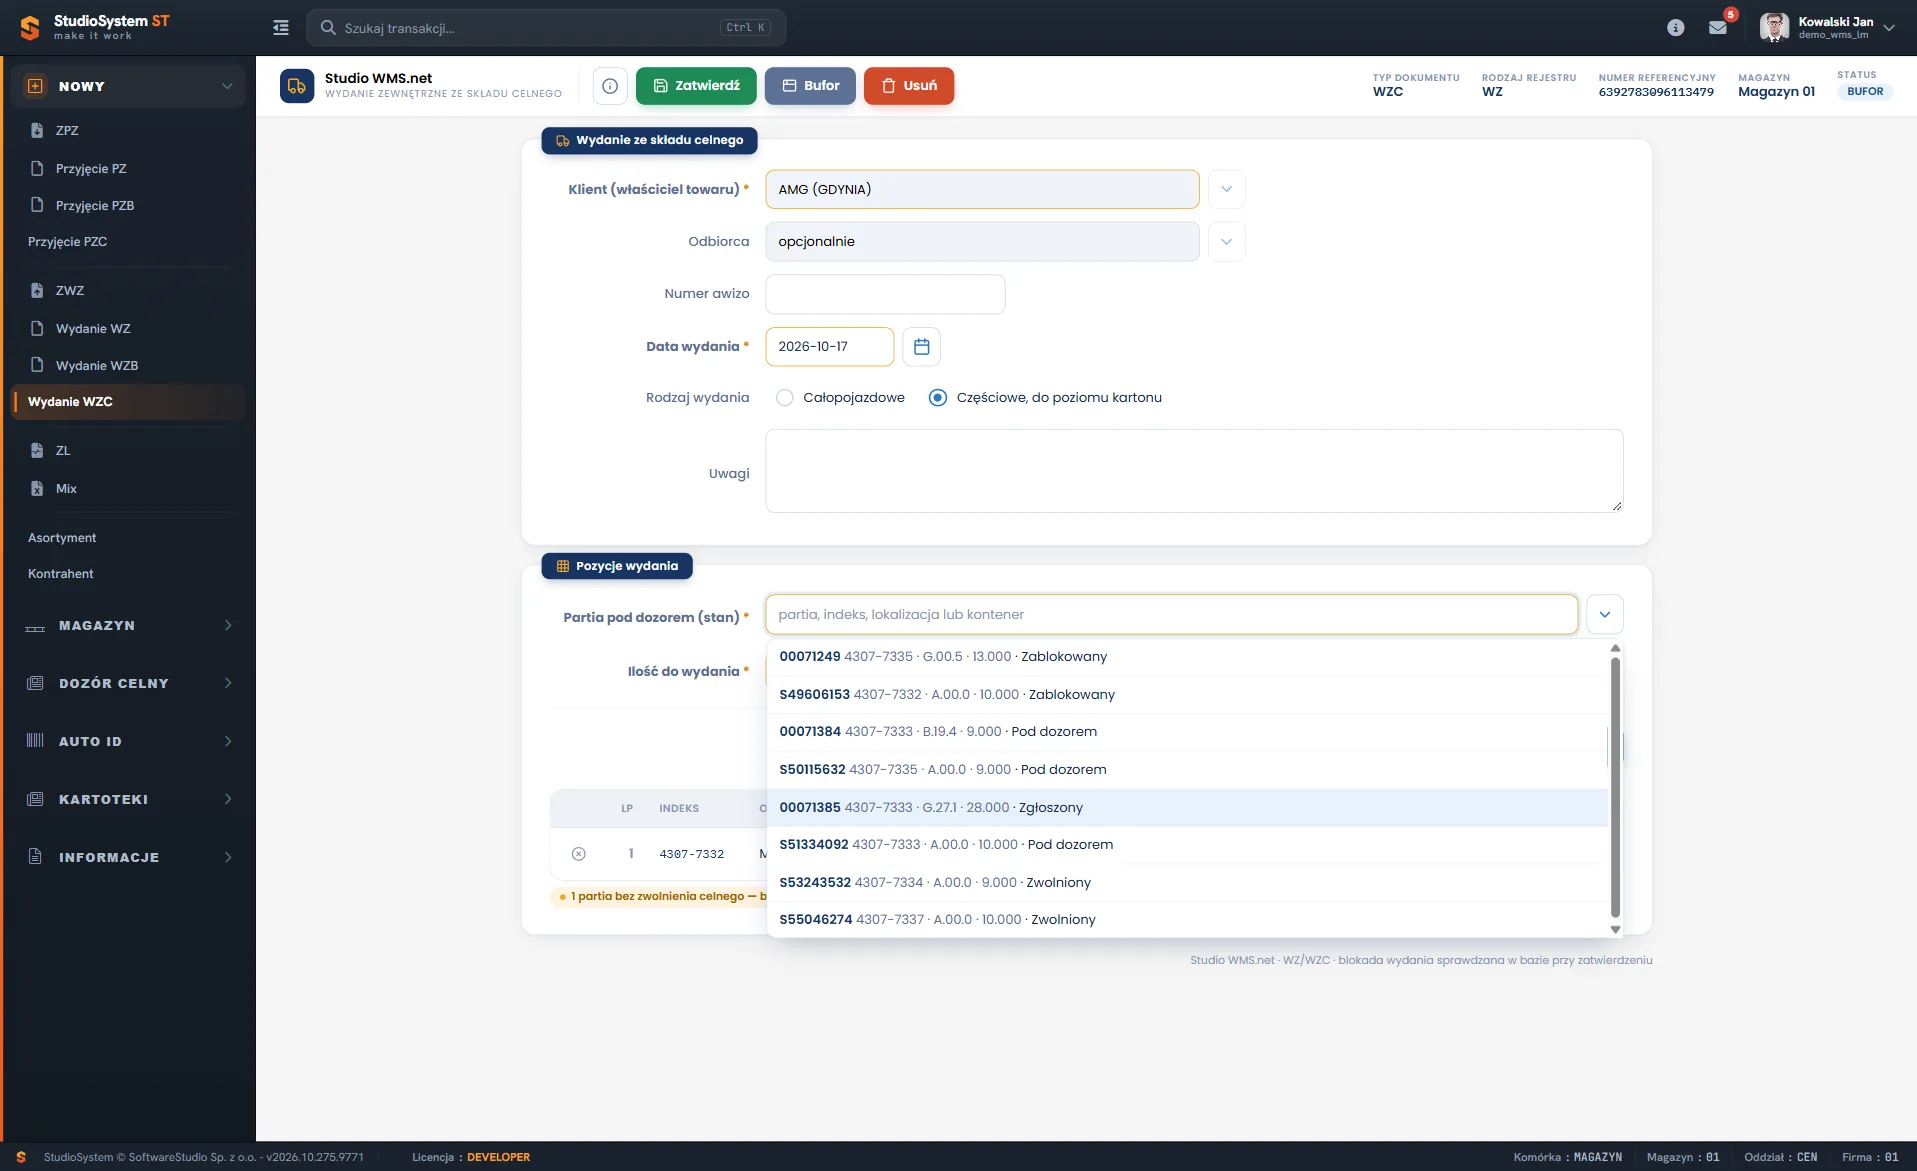Remove row 1 with the delete icon
This screenshot has width=1917, height=1171.
(x=578, y=854)
